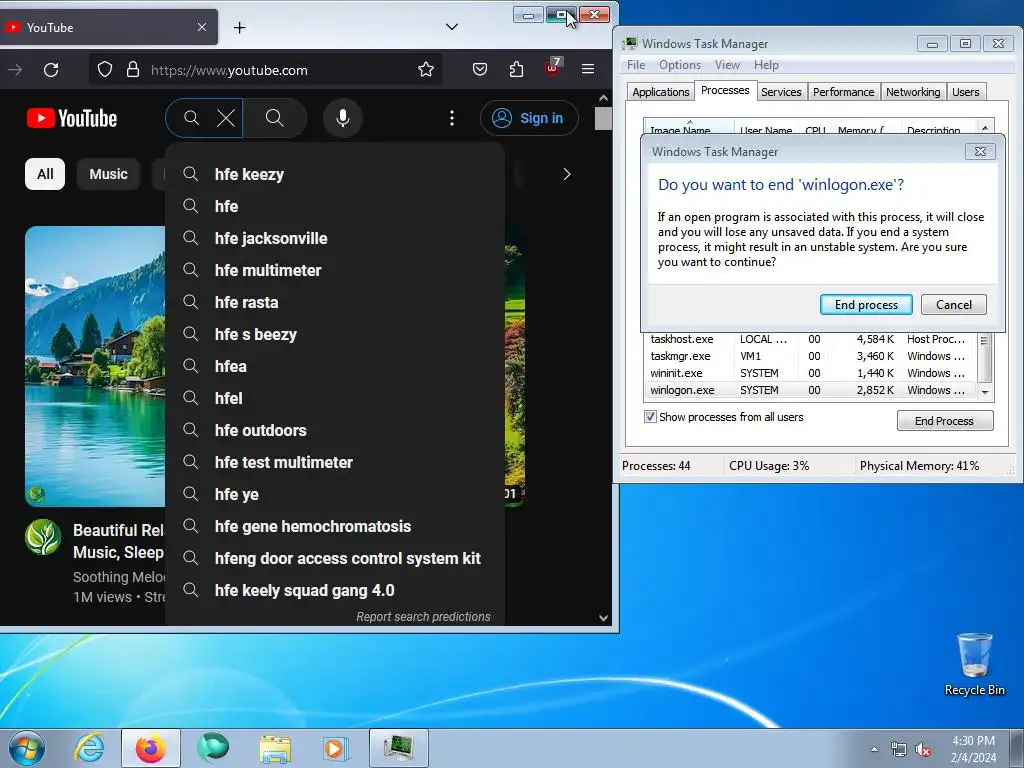The width and height of the screenshot is (1024, 768).
Task: Switch to the Applications tab
Action: (660, 92)
